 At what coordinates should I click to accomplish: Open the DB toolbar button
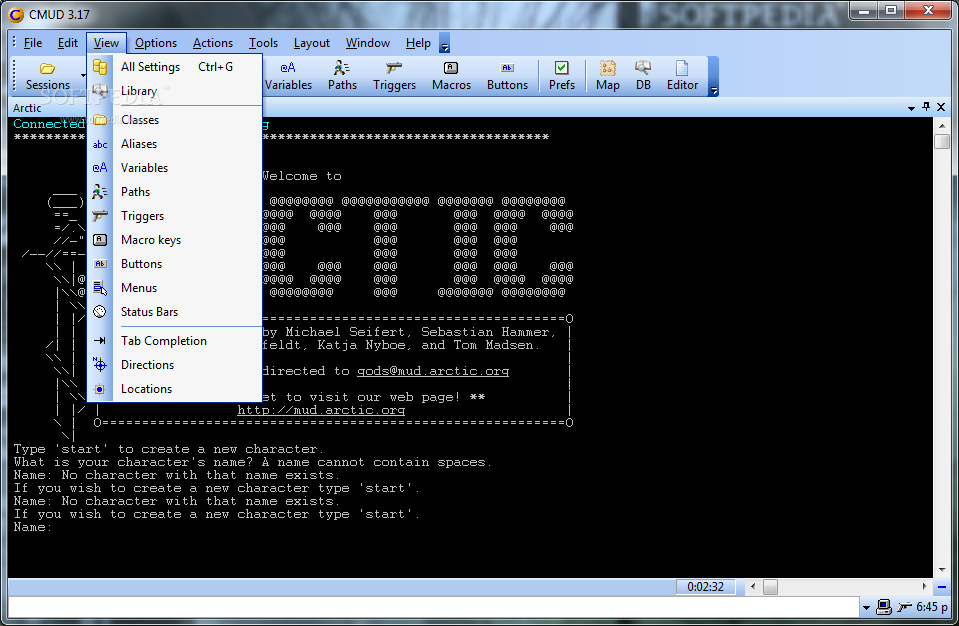(x=643, y=76)
